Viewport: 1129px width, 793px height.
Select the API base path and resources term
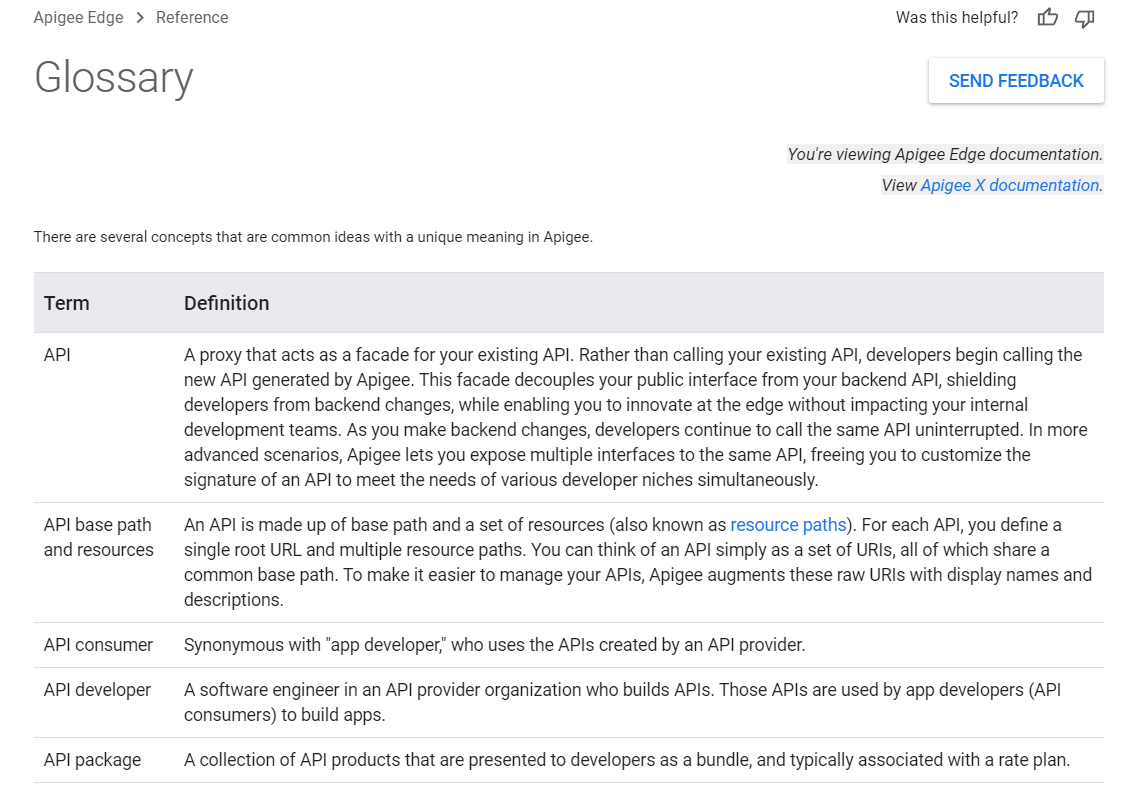pyautogui.click(x=99, y=537)
